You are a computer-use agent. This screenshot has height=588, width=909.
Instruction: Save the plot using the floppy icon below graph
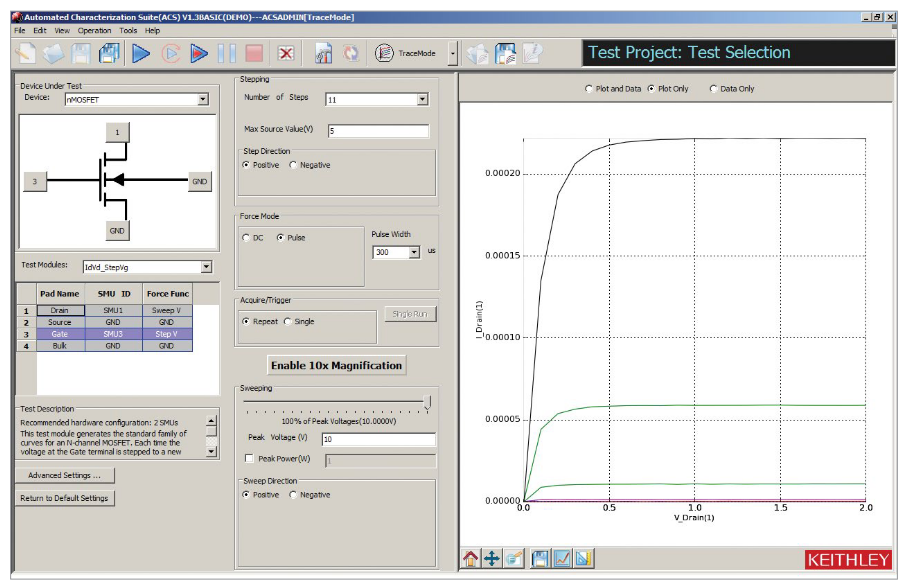540,558
